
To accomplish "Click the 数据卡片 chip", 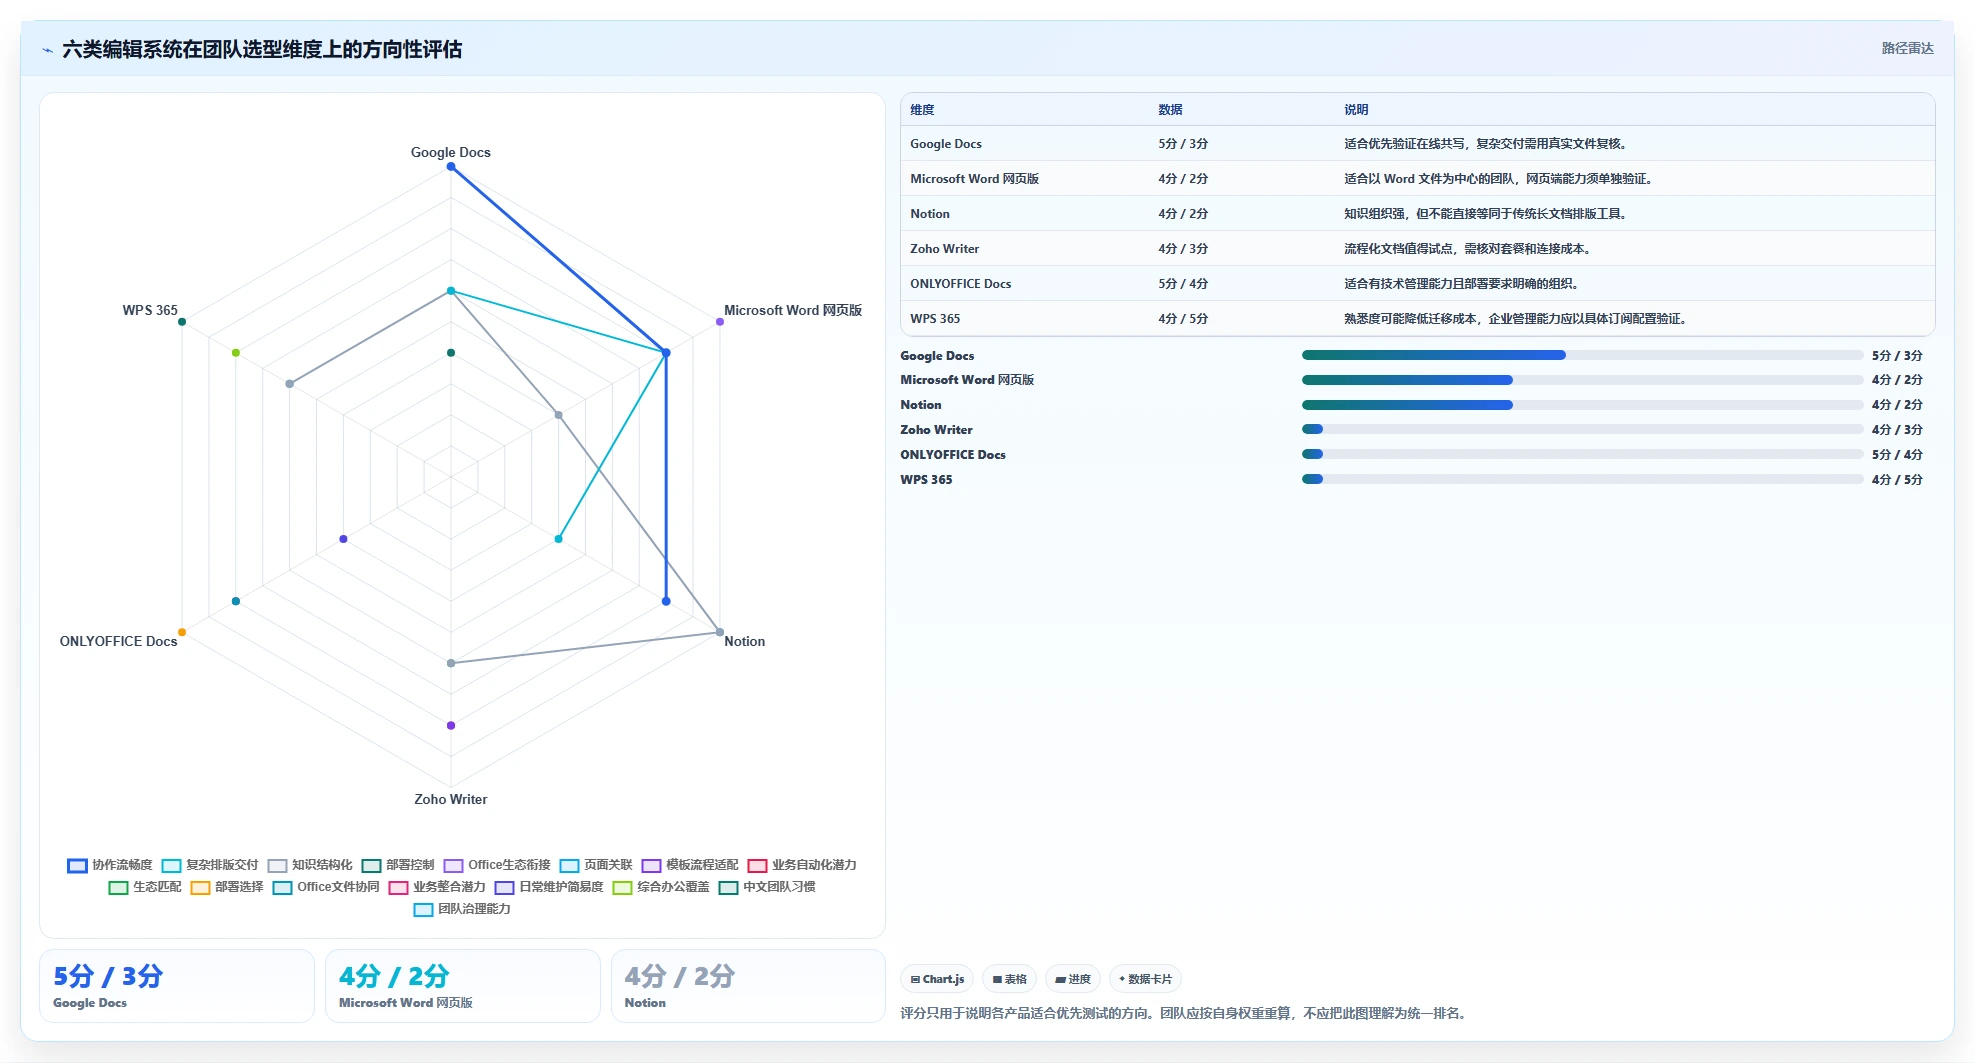I will point(1145,979).
